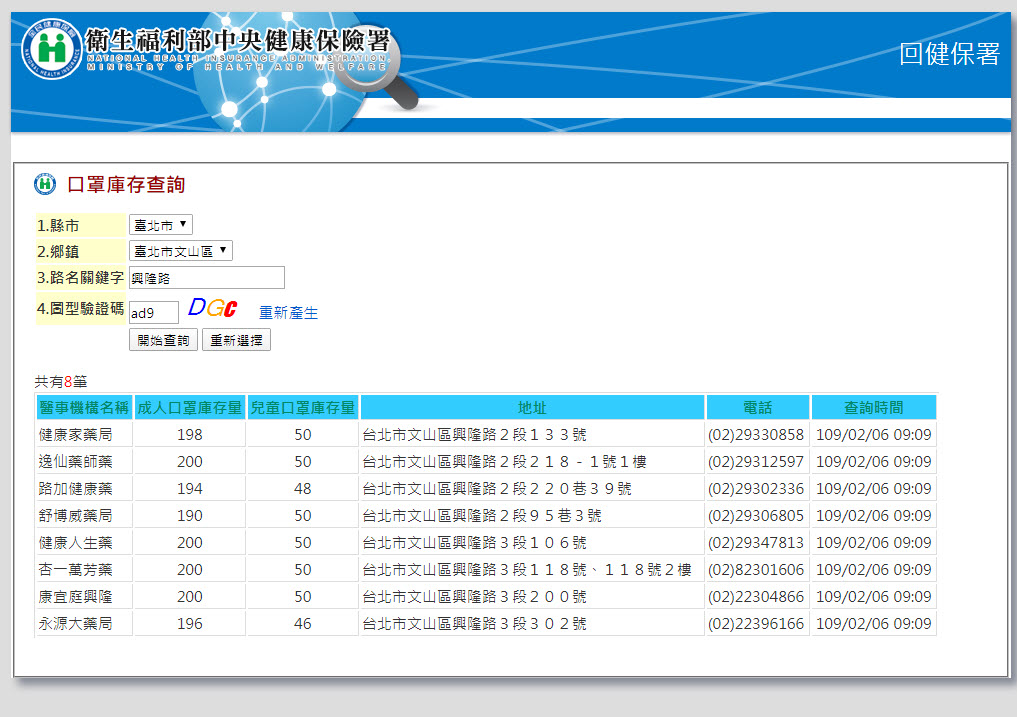Click the 兒童口罩庫存量 column header
Screen dimensions: 1017x717
point(303,407)
